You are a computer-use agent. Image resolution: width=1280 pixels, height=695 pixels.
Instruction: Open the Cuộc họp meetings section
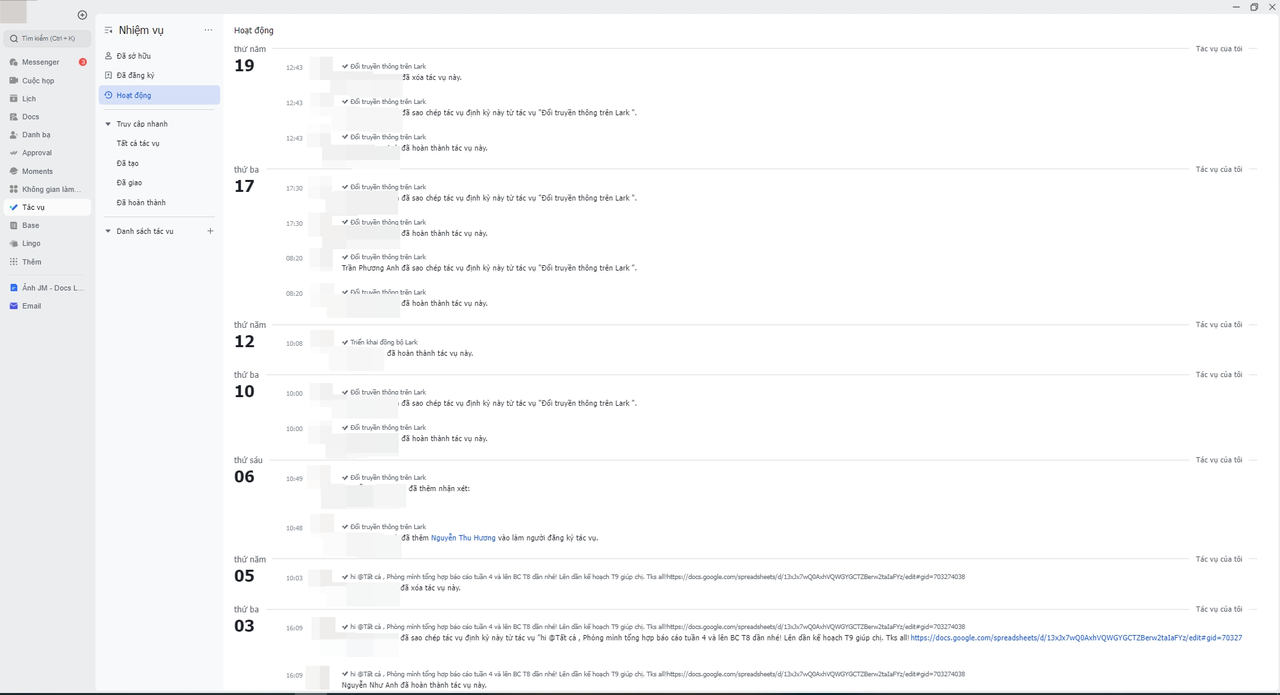[38, 81]
